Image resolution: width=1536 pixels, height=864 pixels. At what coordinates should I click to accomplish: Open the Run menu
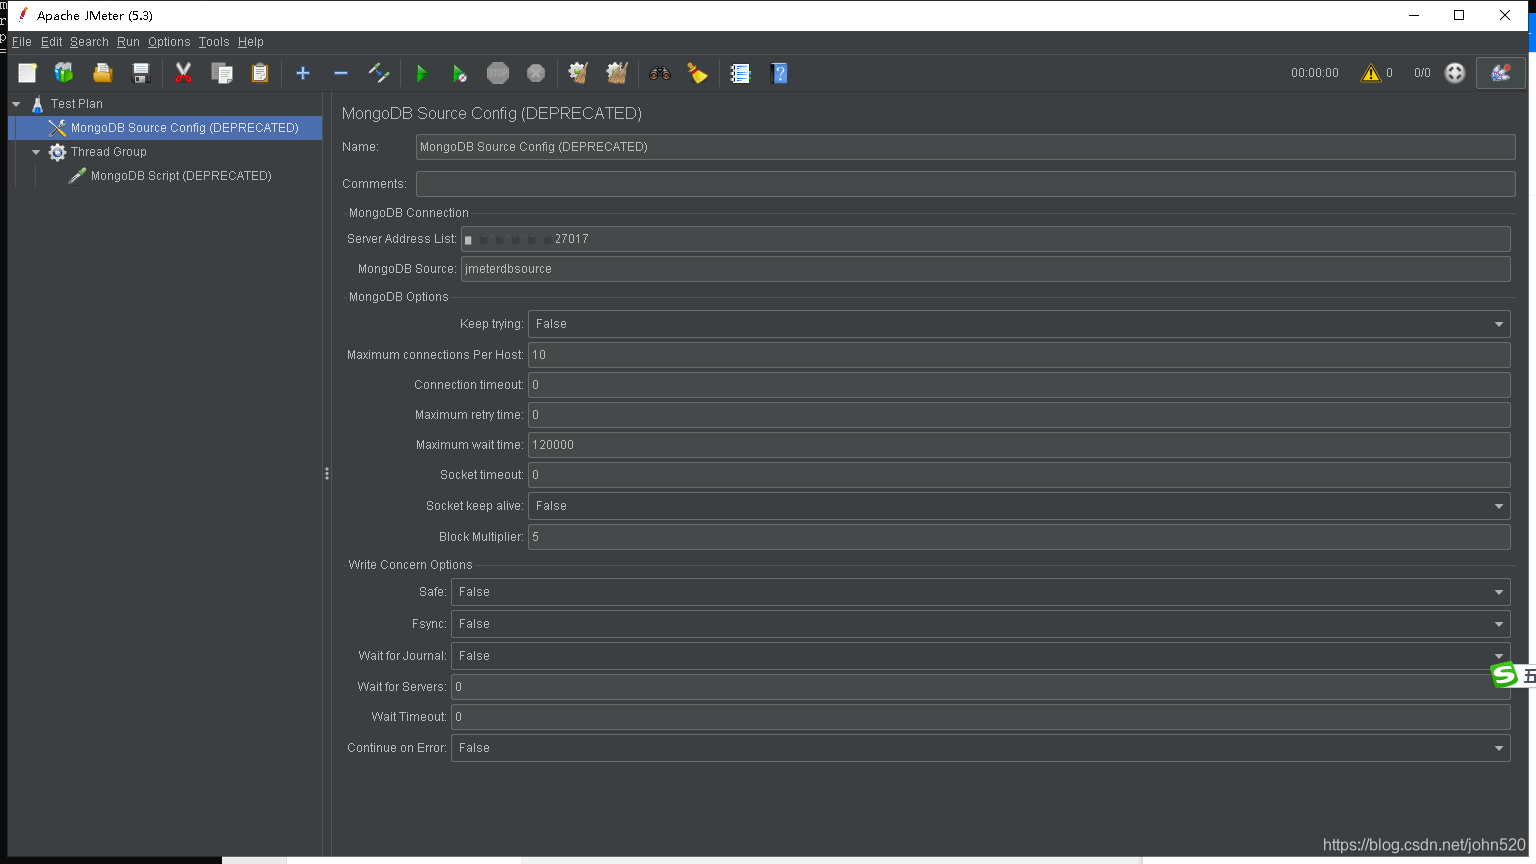(128, 42)
